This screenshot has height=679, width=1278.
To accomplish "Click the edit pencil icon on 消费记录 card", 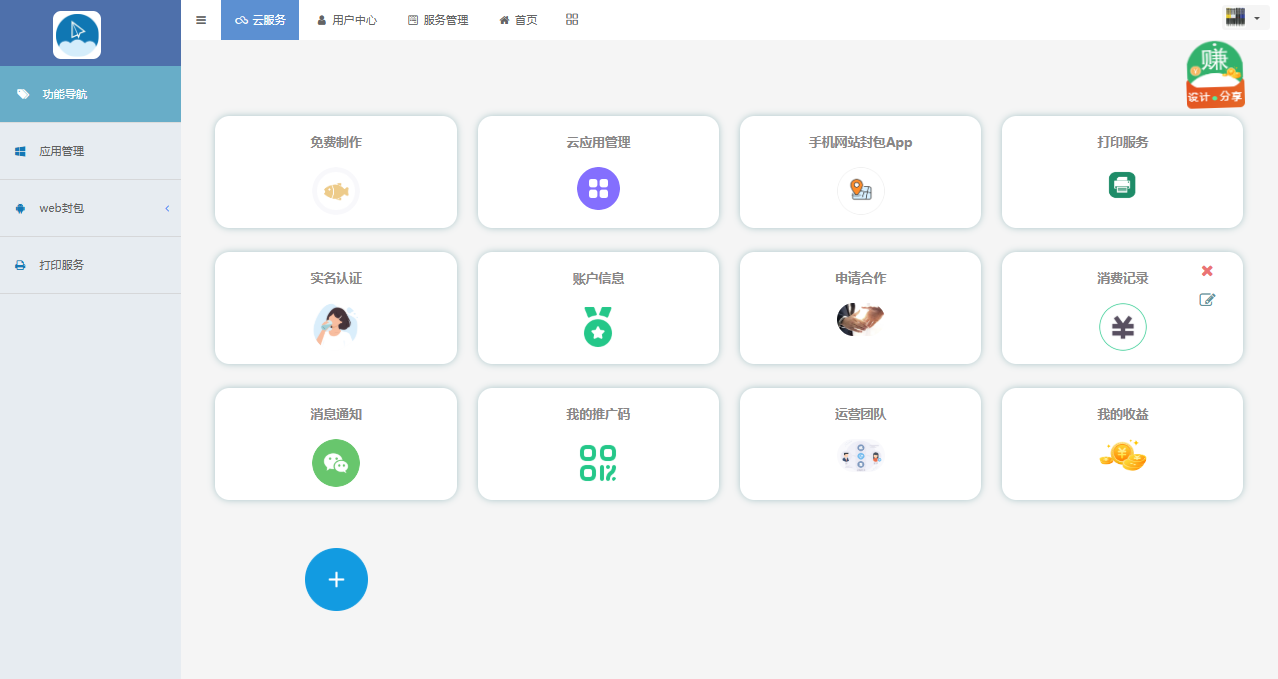I will [1207, 300].
